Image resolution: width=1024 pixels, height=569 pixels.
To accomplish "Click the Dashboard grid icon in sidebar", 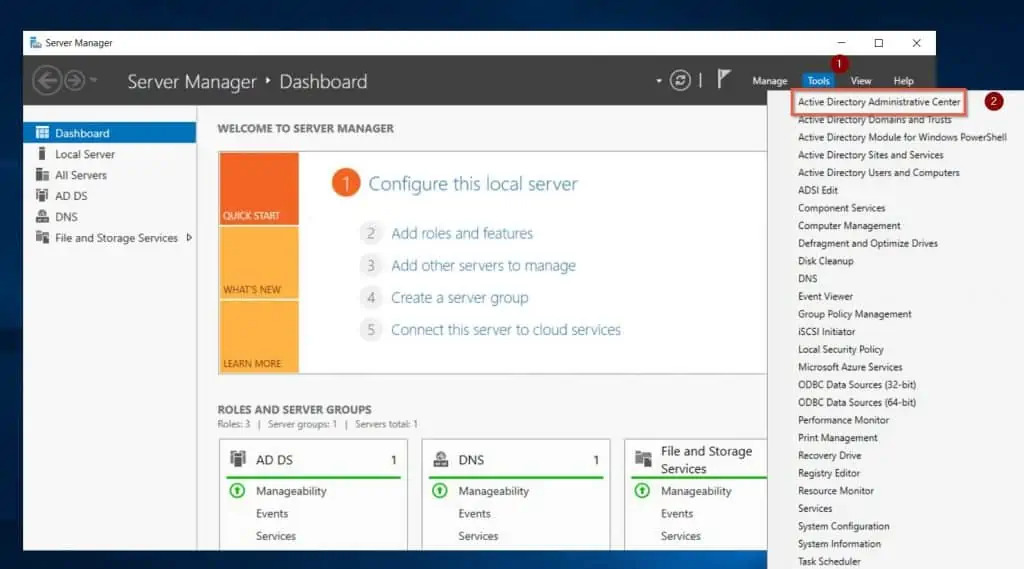I will (42, 133).
